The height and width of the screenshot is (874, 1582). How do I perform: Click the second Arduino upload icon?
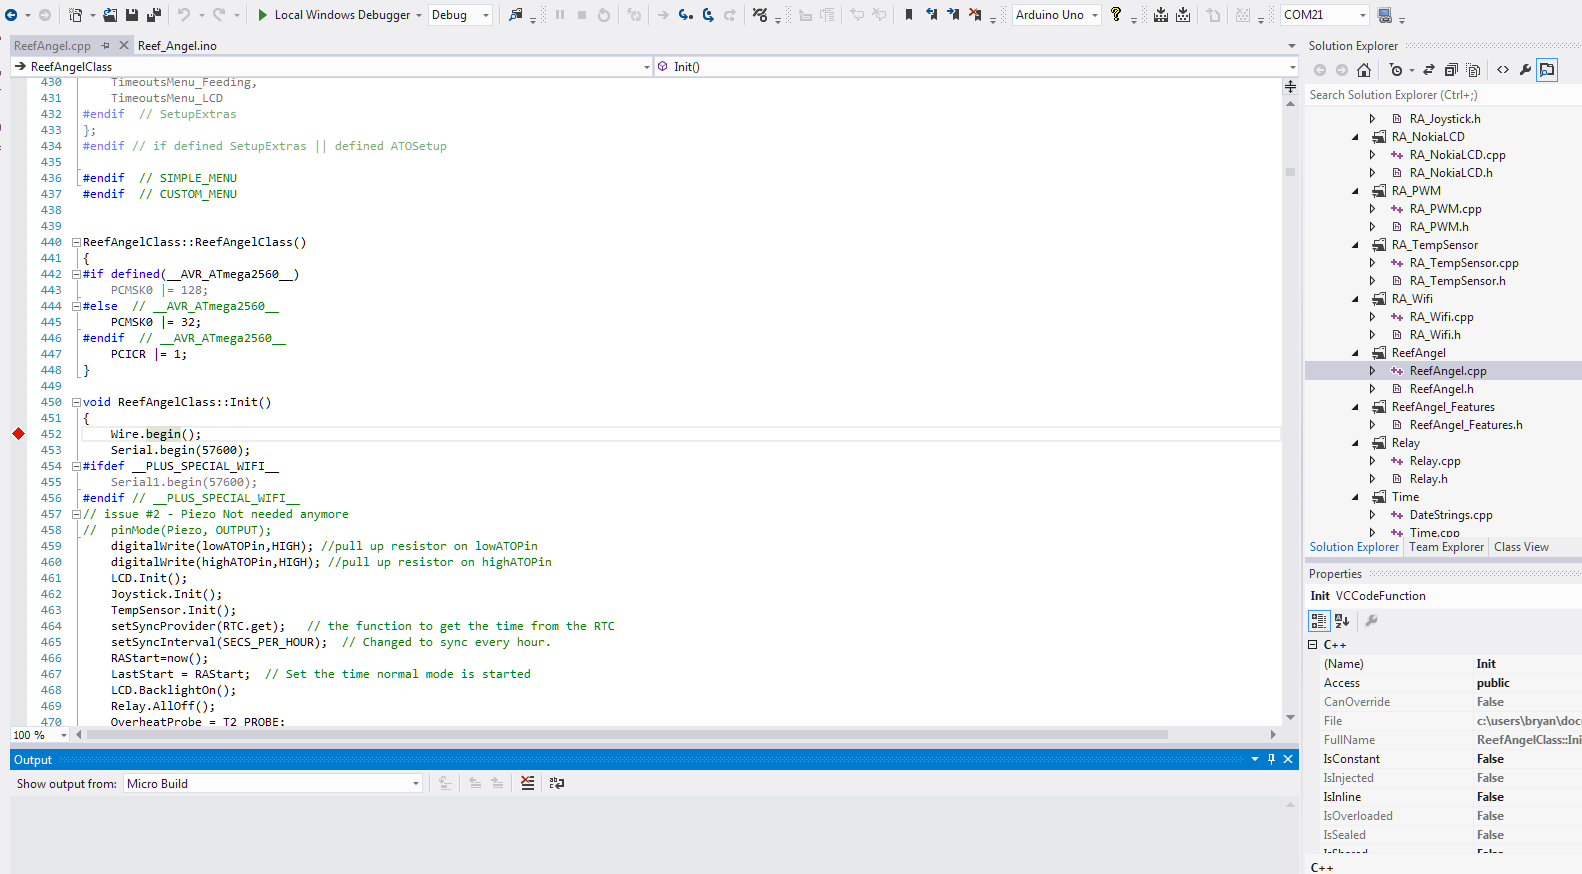pyautogui.click(x=1183, y=15)
